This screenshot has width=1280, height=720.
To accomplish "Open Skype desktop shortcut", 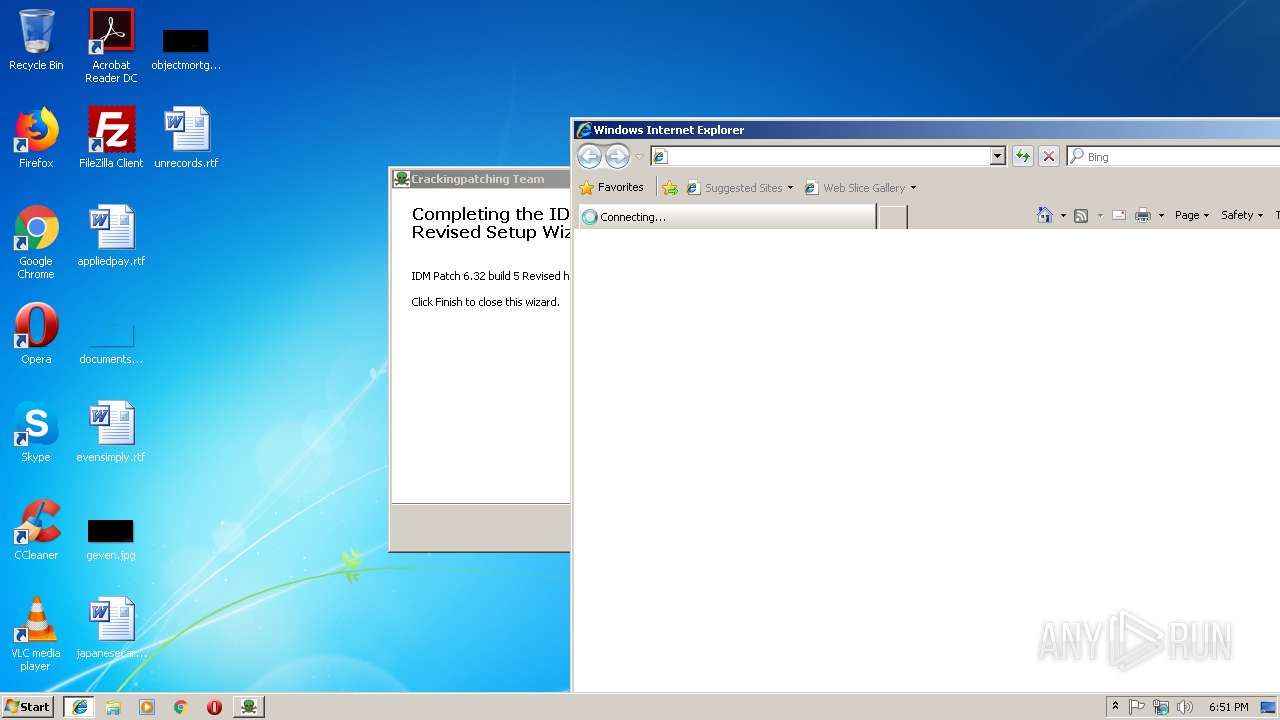I will (x=36, y=432).
